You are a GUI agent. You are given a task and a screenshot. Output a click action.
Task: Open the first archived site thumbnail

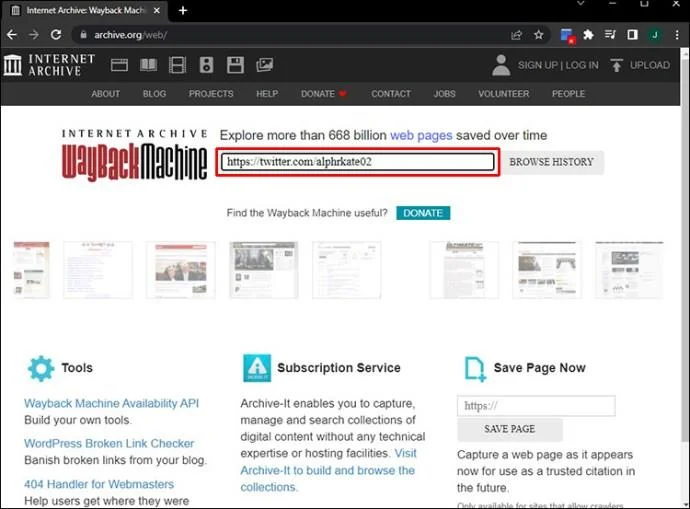point(31,270)
